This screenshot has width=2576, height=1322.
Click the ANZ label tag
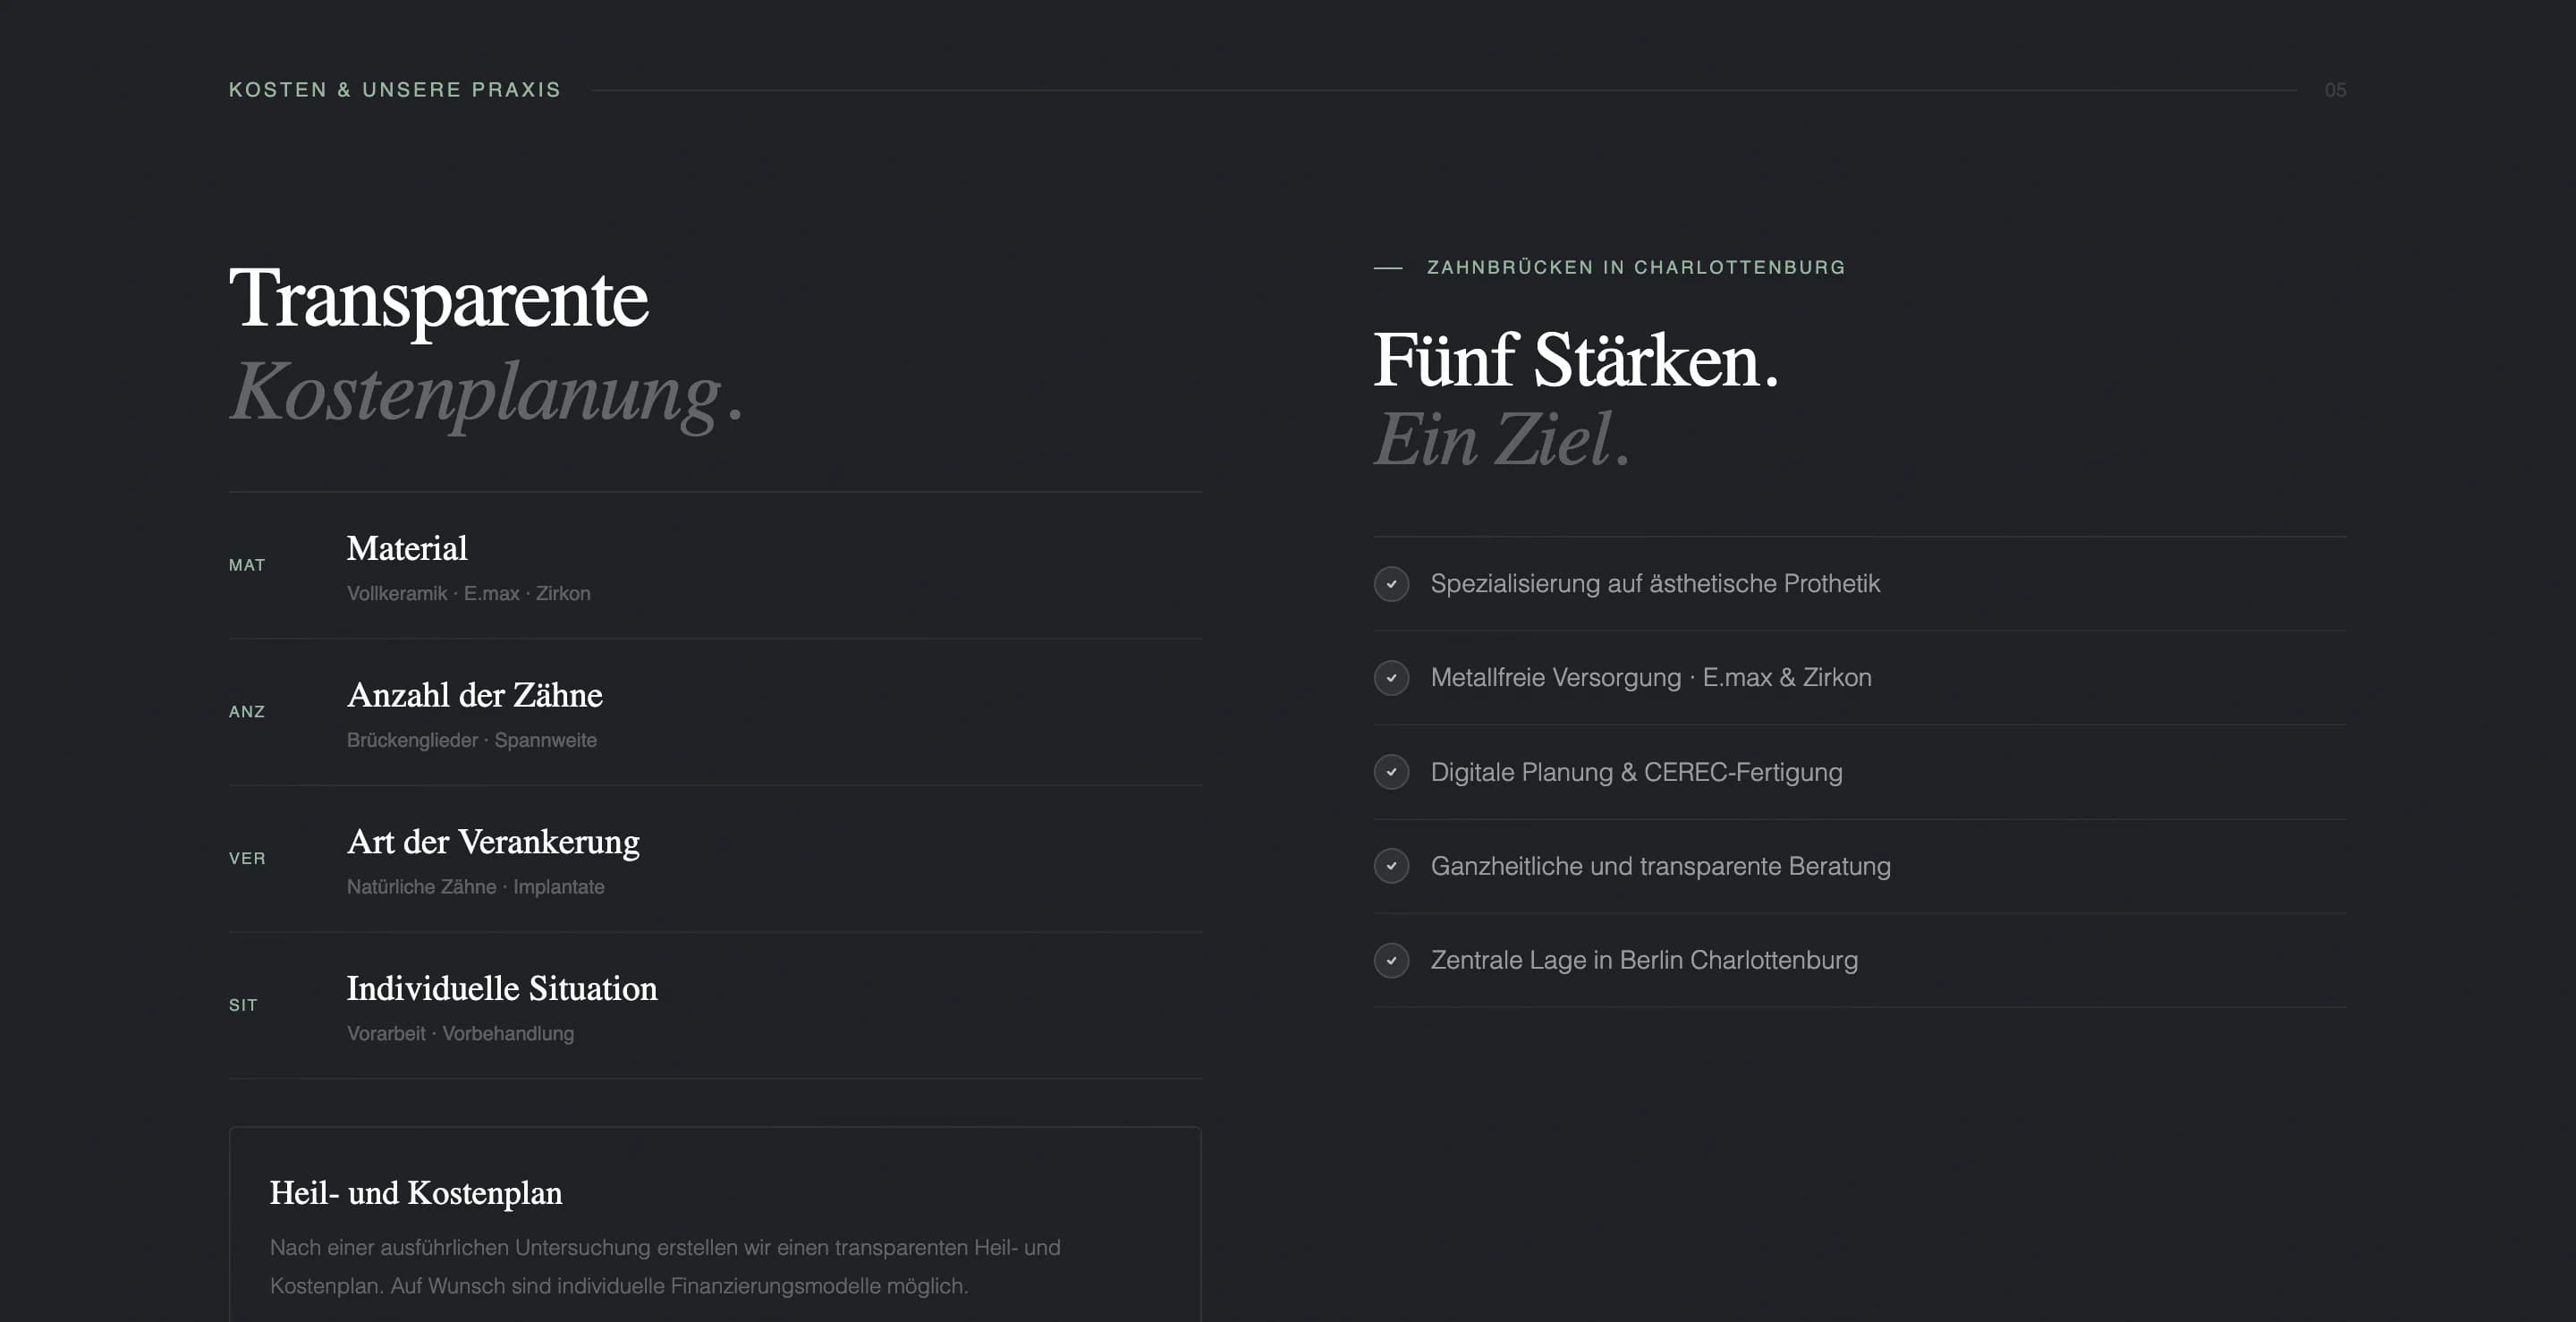247,712
